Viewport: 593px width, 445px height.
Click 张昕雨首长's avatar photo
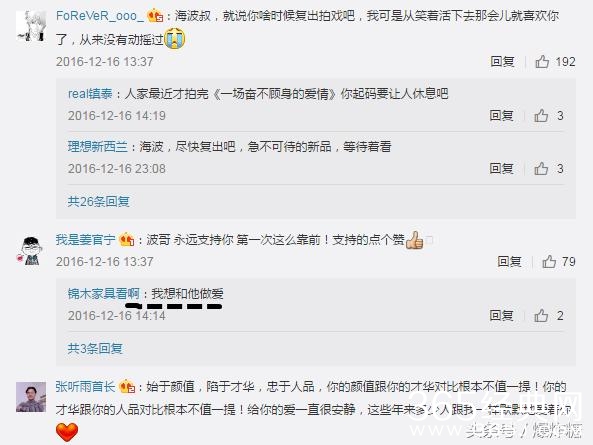pyautogui.click(x=31, y=397)
